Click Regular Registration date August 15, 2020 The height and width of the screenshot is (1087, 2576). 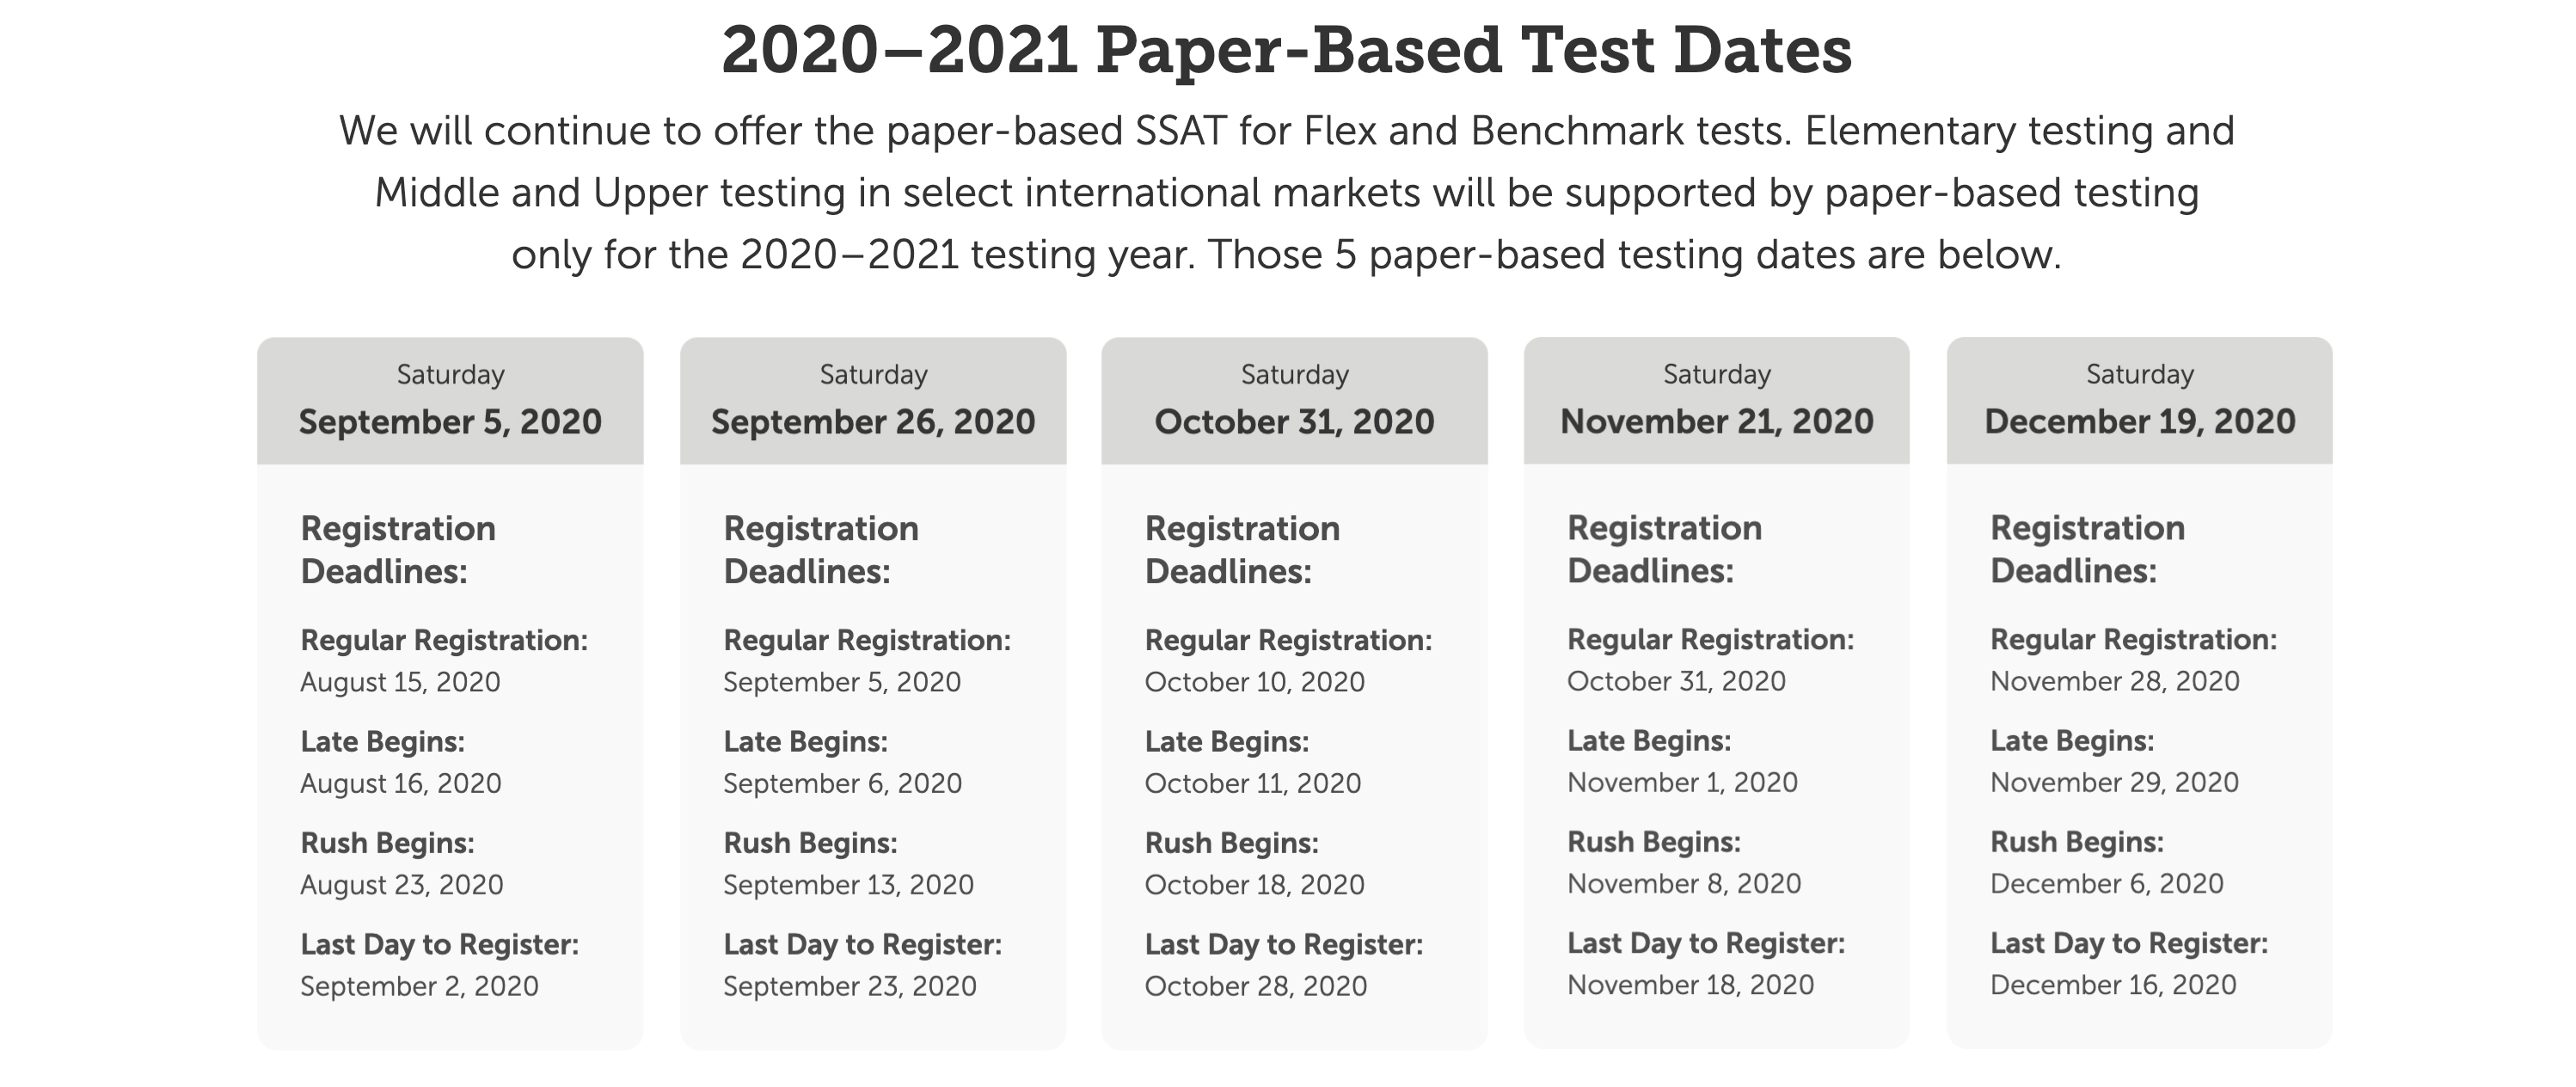400,682
